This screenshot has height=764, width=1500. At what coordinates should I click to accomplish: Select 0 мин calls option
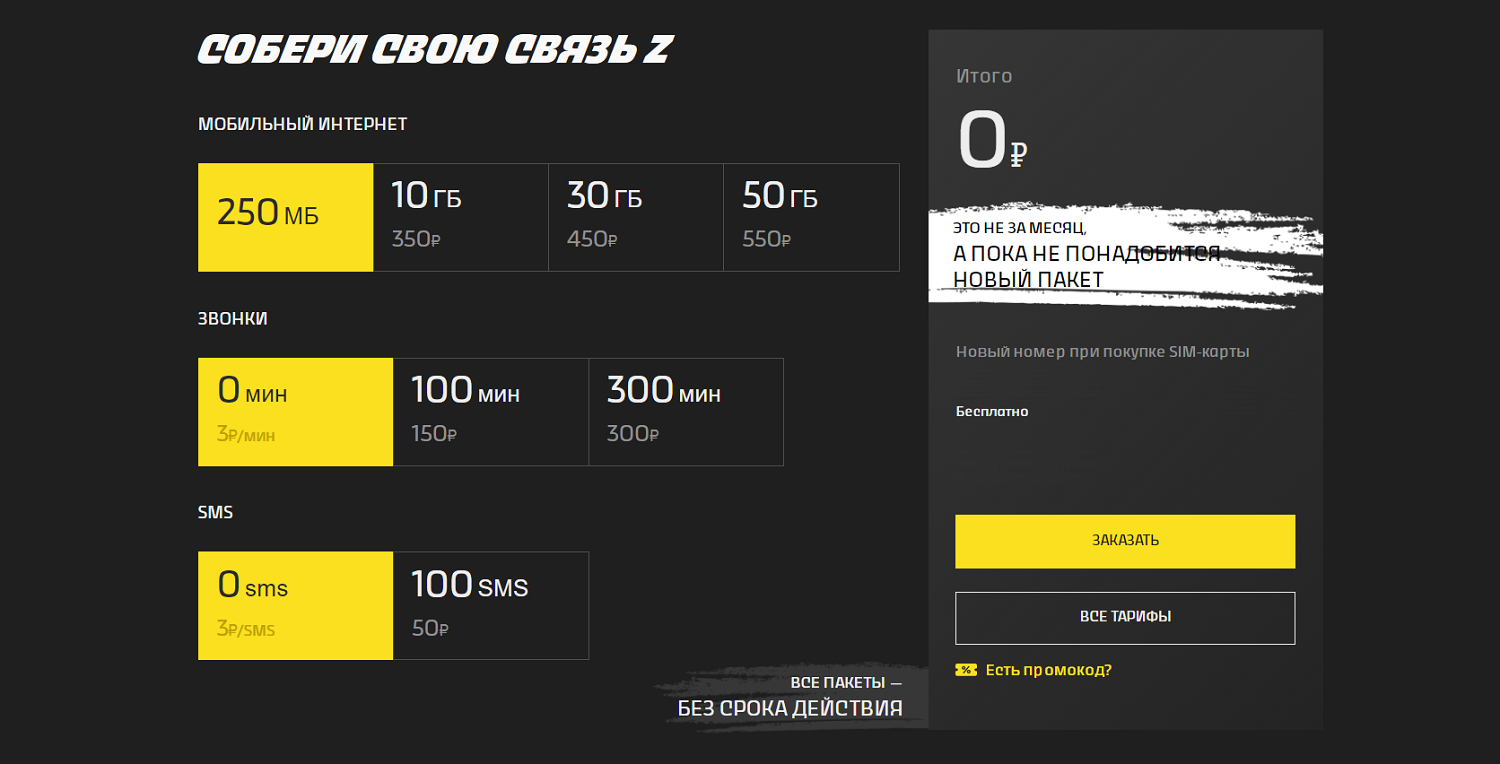click(x=295, y=412)
